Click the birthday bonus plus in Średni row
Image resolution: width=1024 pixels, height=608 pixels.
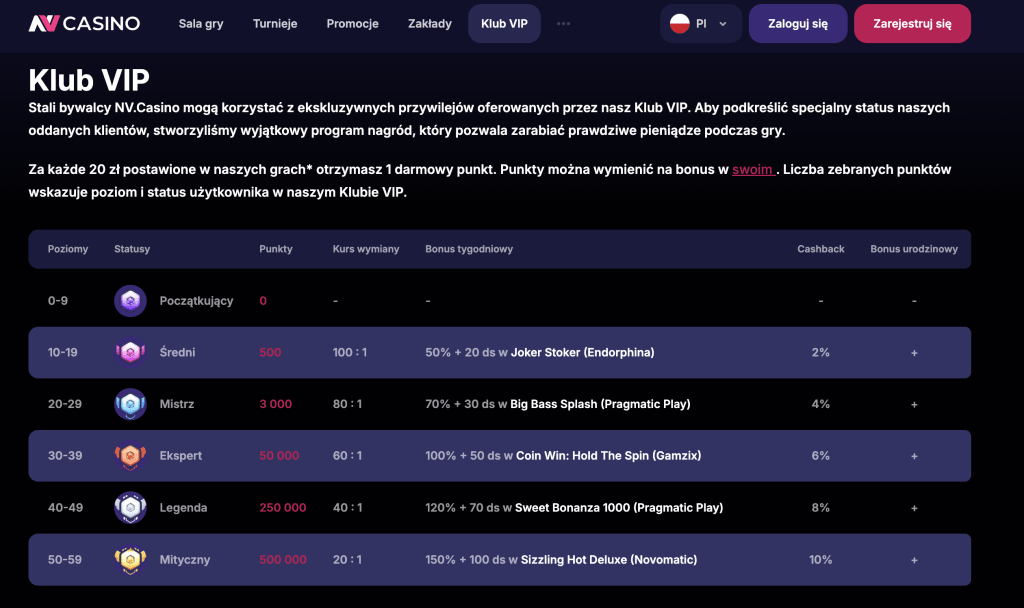click(x=914, y=353)
